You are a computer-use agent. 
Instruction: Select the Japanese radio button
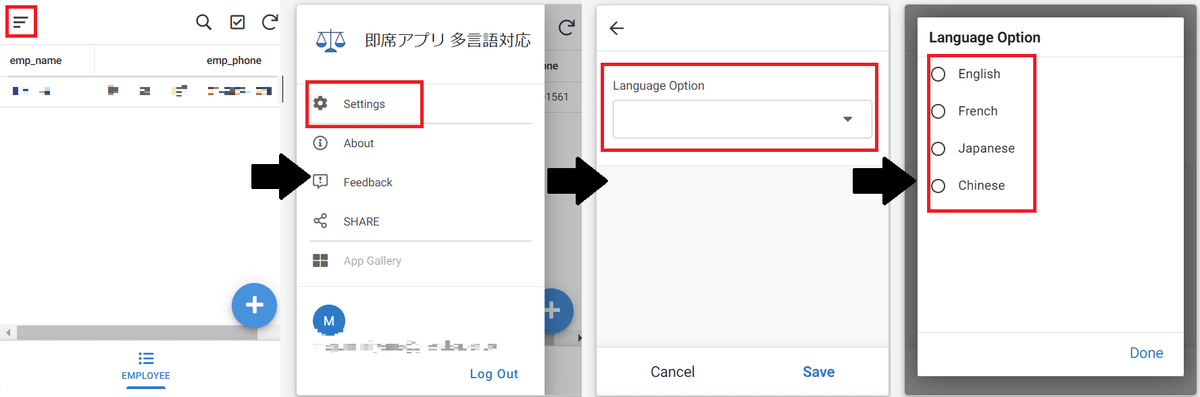click(938, 148)
